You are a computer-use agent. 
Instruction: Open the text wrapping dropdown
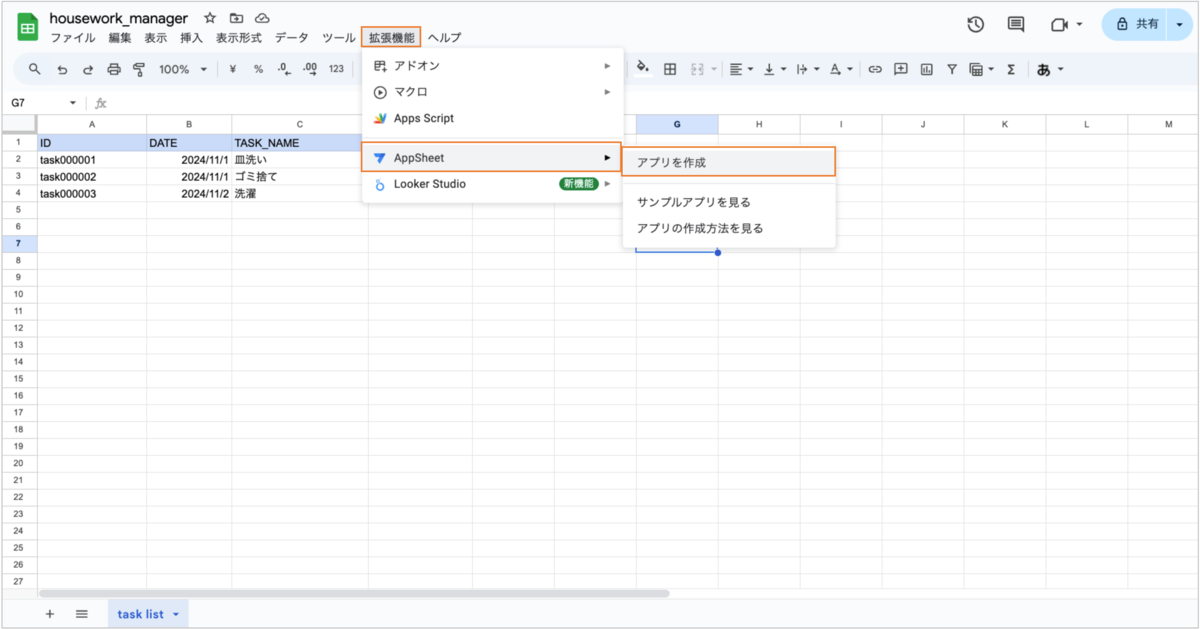tap(808, 69)
